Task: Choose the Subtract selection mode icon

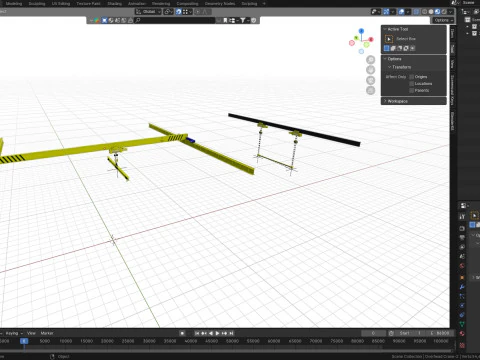Action: click(x=399, y=48)
